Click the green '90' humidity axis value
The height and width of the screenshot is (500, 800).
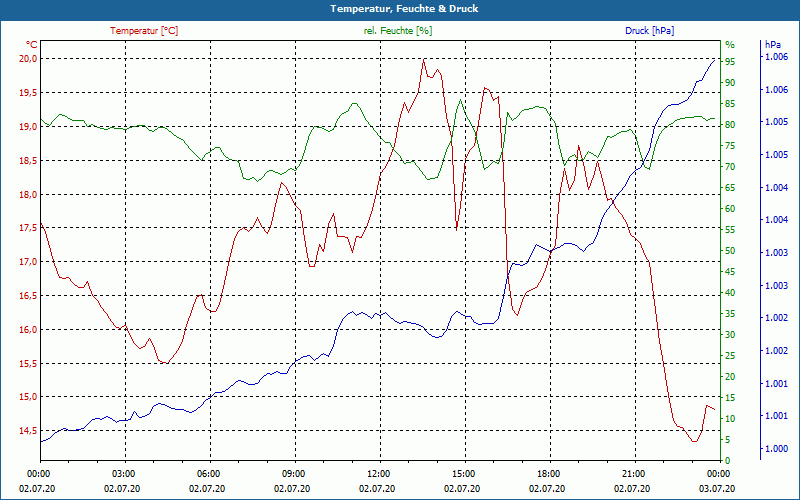730,83
